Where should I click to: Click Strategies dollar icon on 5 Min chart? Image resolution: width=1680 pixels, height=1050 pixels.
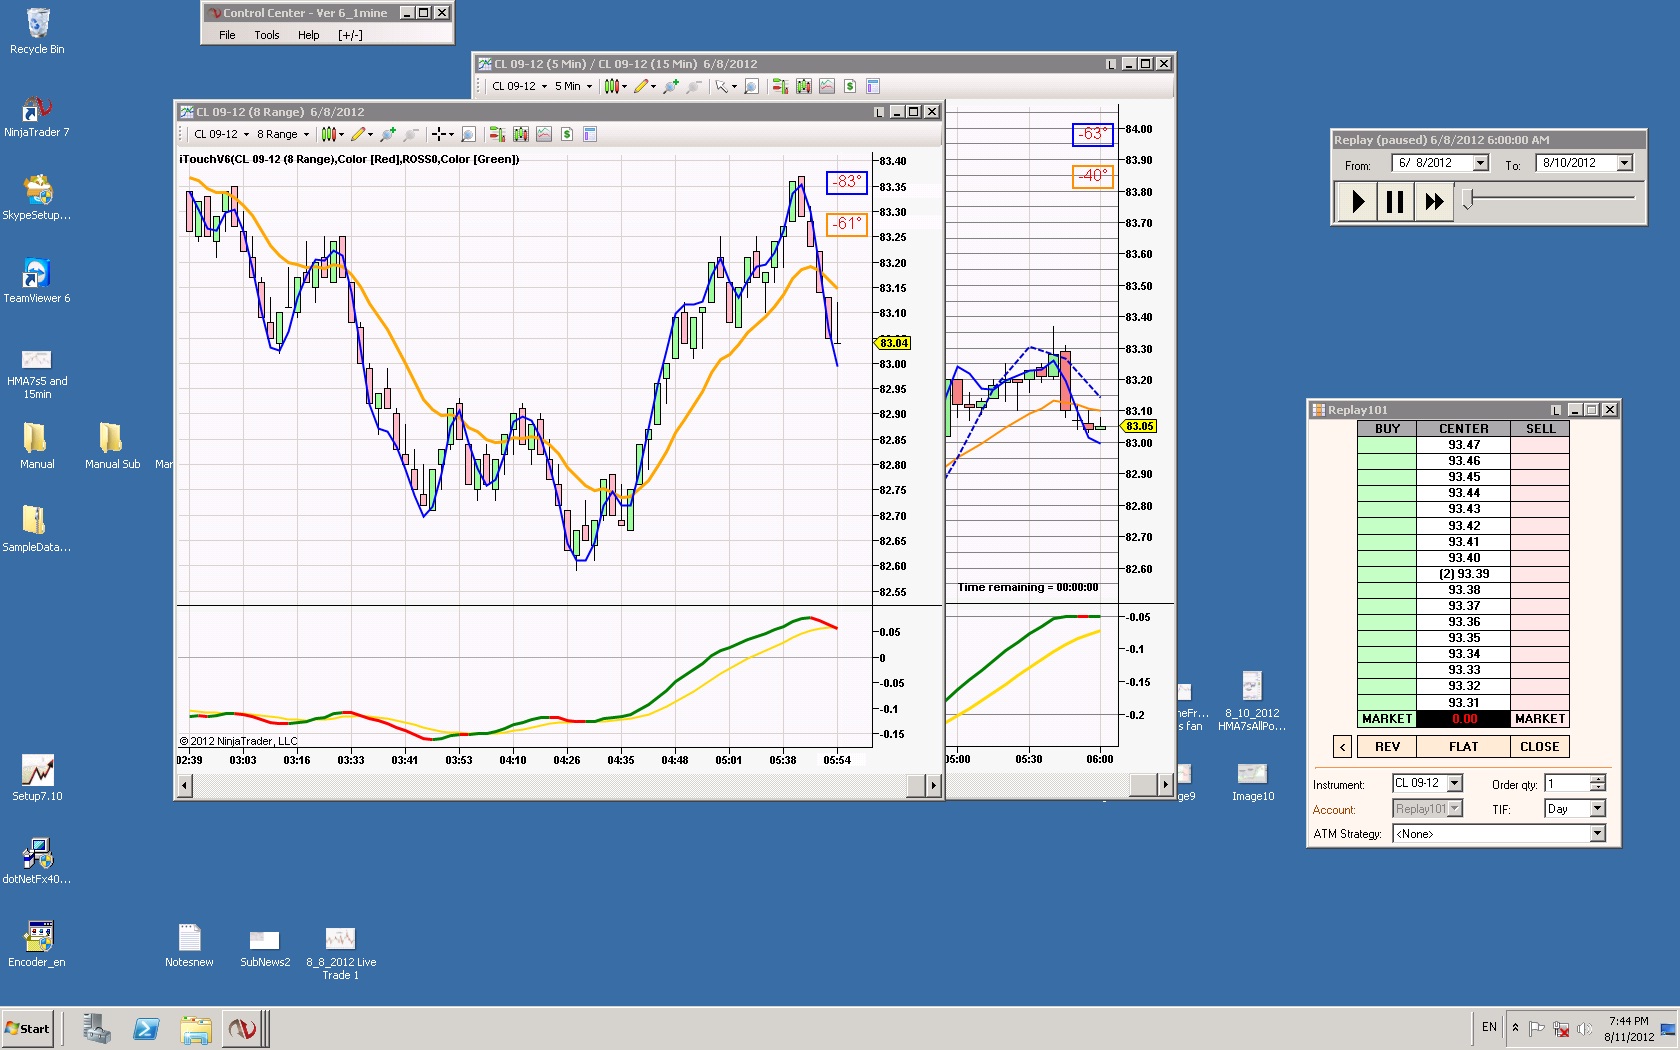tap(849, 86)
